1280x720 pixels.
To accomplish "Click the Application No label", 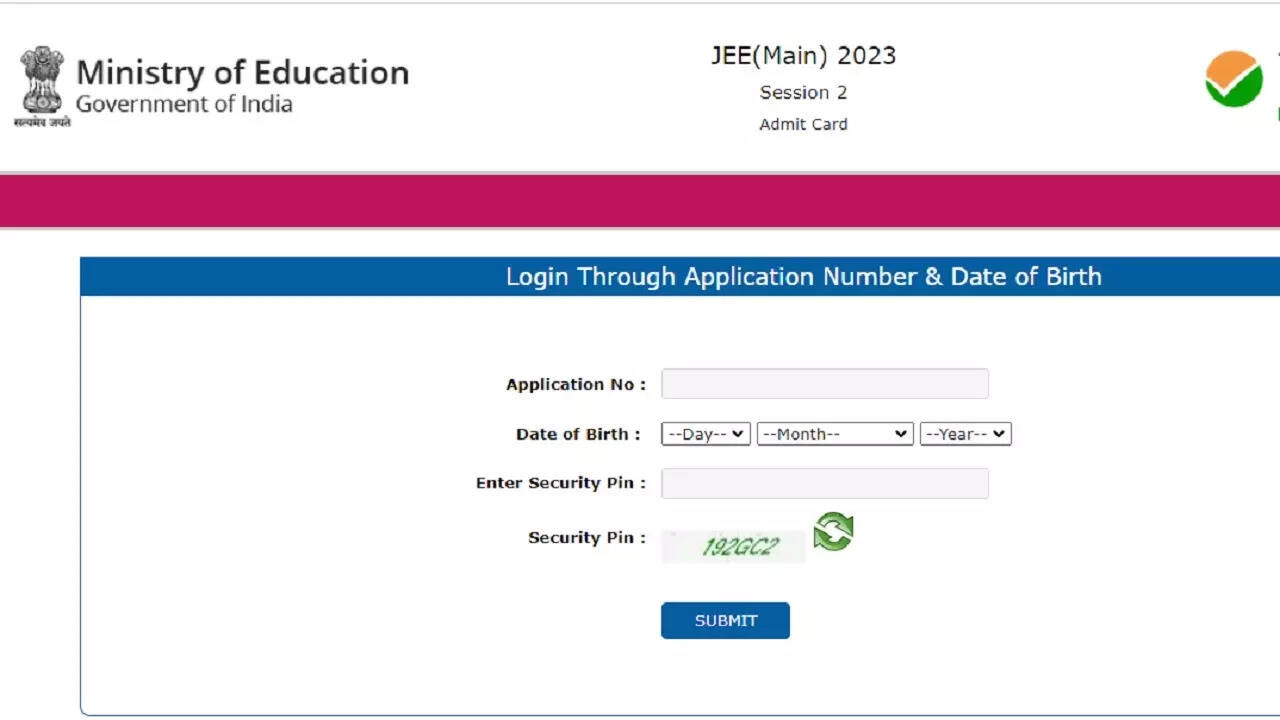I will pos(575,385).
